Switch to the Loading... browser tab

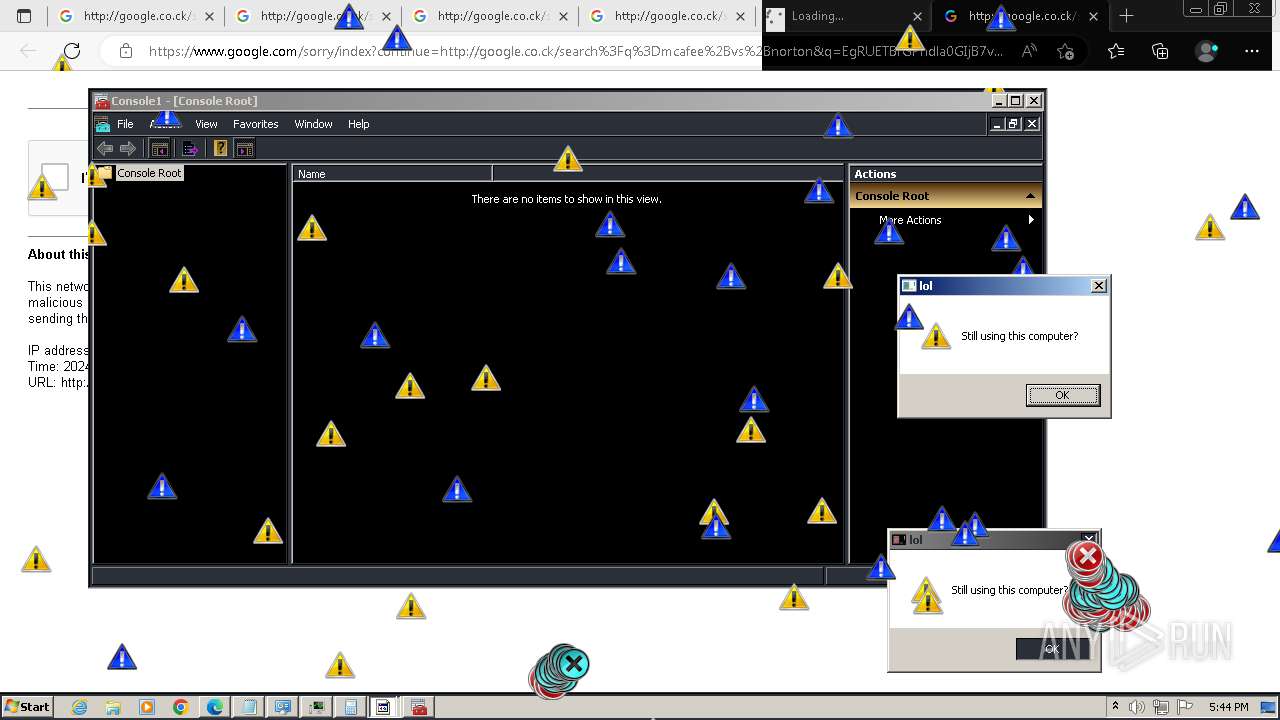[x=846, y=16]
